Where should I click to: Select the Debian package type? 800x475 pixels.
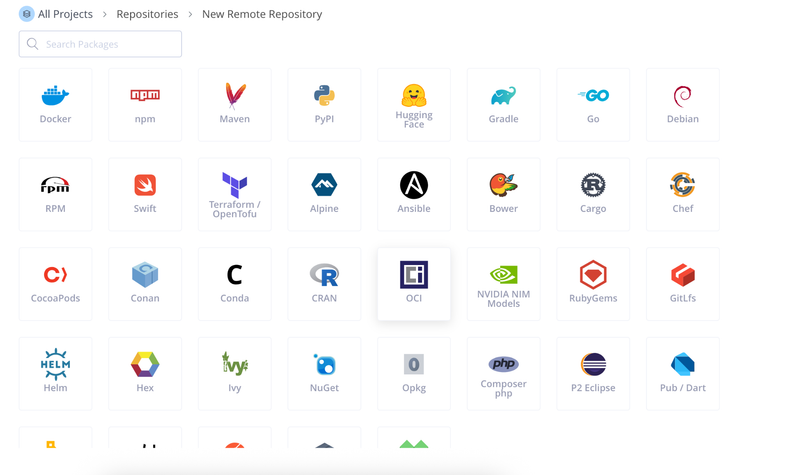(683, 104)
